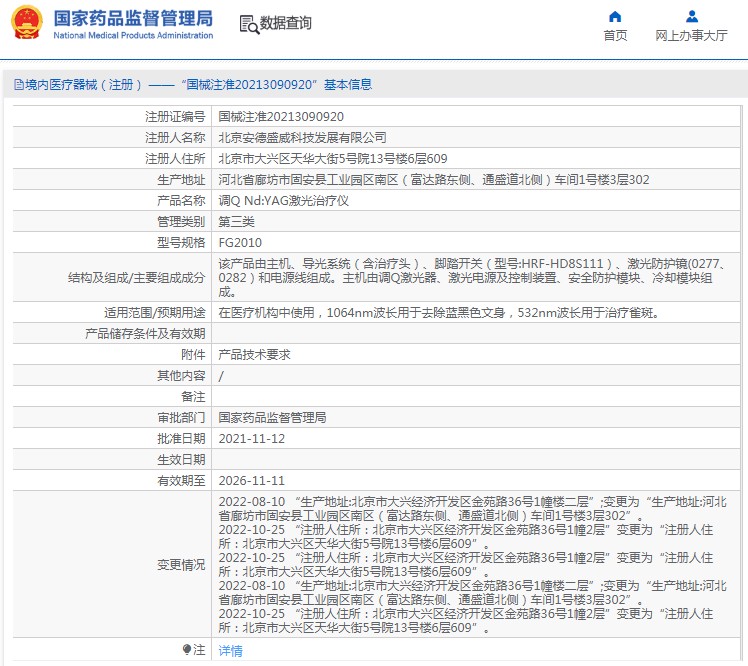Open the 详情 link
Screen dimensions: 748x666
(230, 651)
